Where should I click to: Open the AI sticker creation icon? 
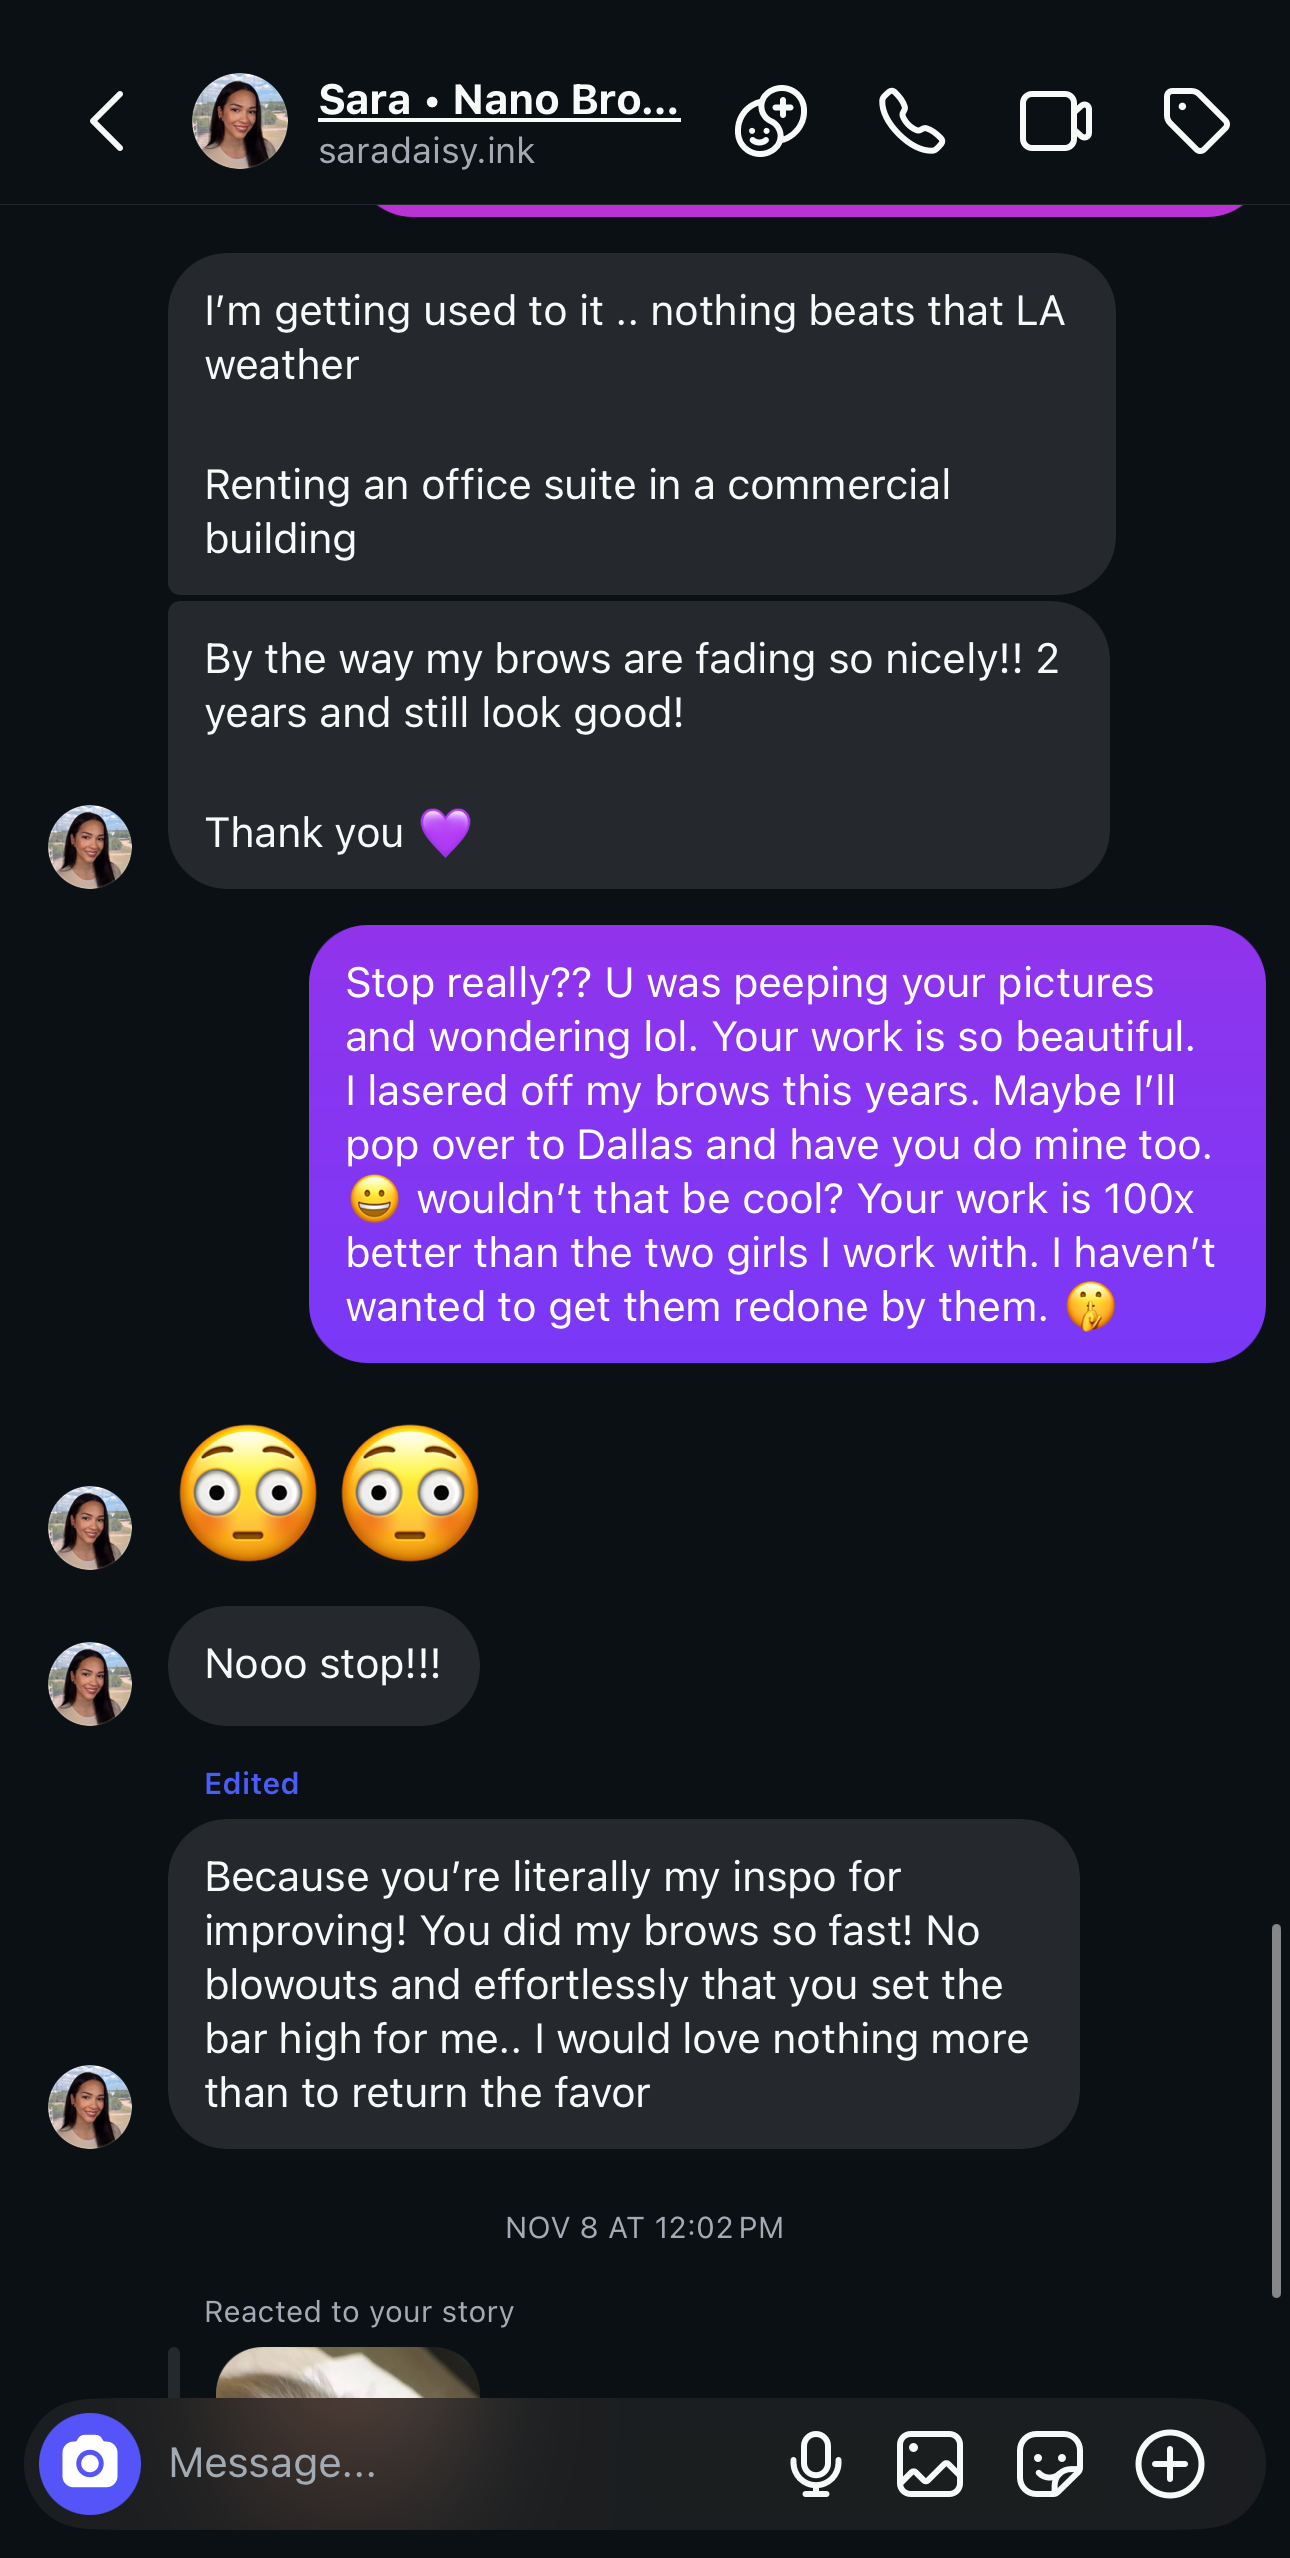coord(770,121)
